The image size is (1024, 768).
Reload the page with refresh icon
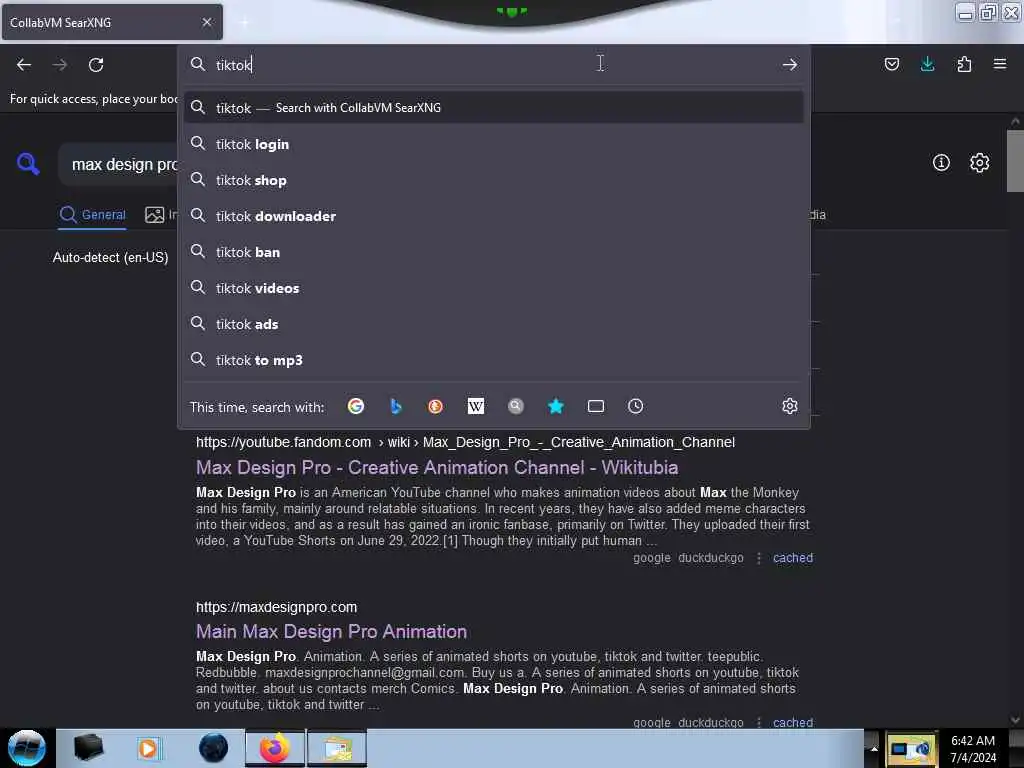click(x=96, y=65)
